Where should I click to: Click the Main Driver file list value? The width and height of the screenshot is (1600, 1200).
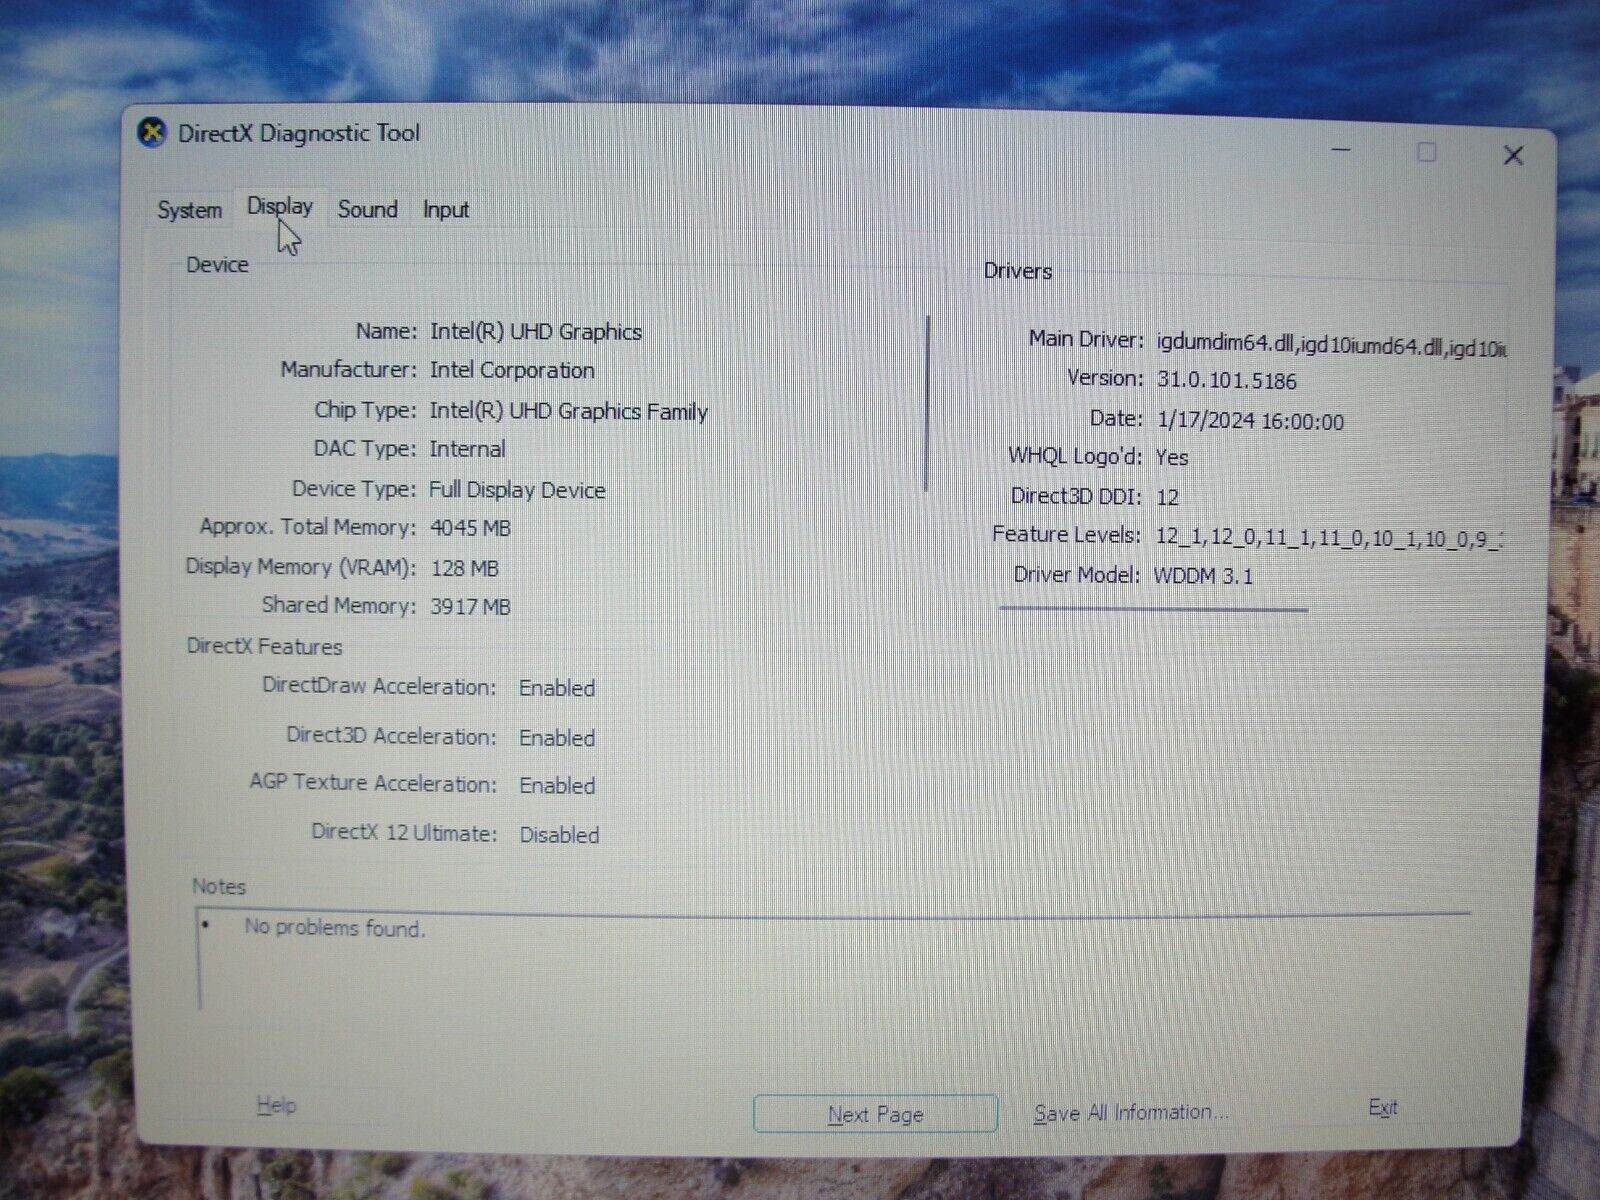coord(1330,345)
